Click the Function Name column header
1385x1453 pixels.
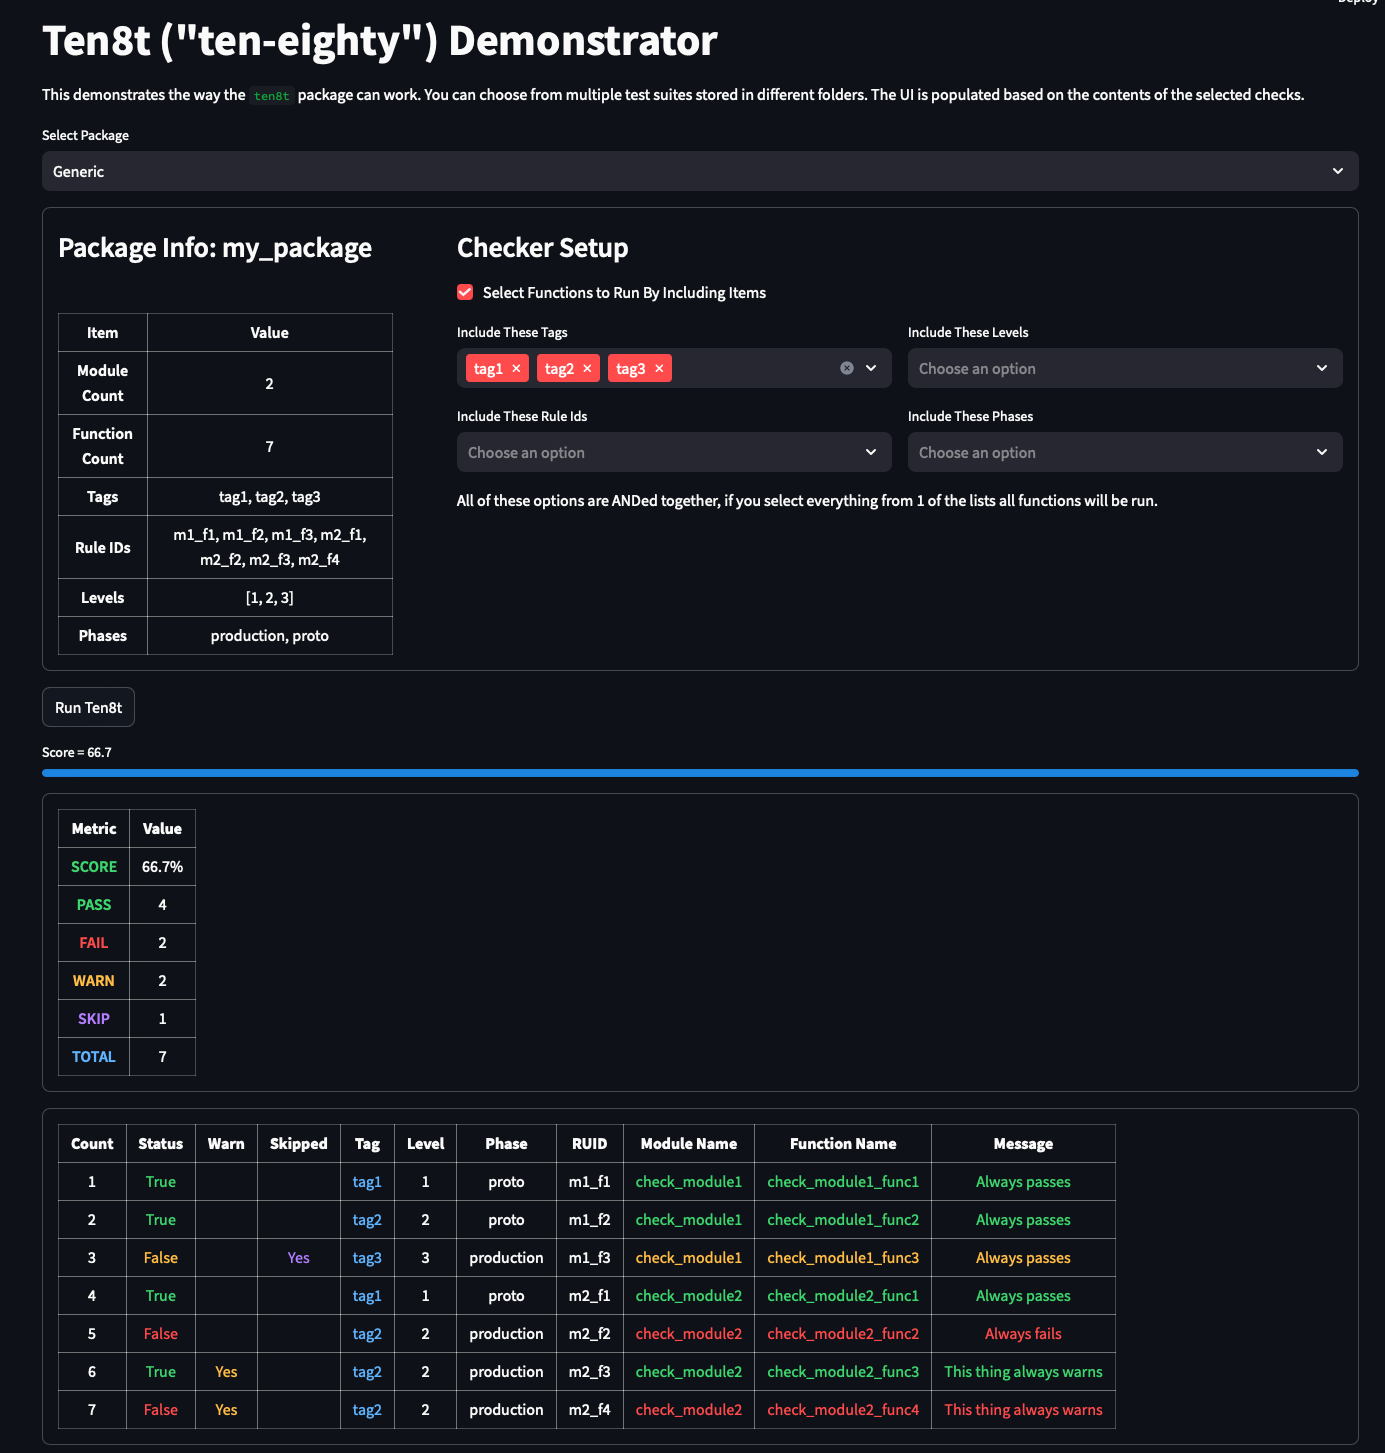(x=843, y=1144)
